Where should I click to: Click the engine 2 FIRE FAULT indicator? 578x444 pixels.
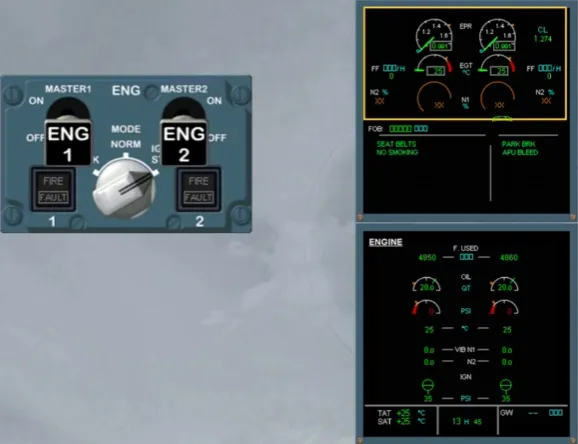tap(199, 190)
